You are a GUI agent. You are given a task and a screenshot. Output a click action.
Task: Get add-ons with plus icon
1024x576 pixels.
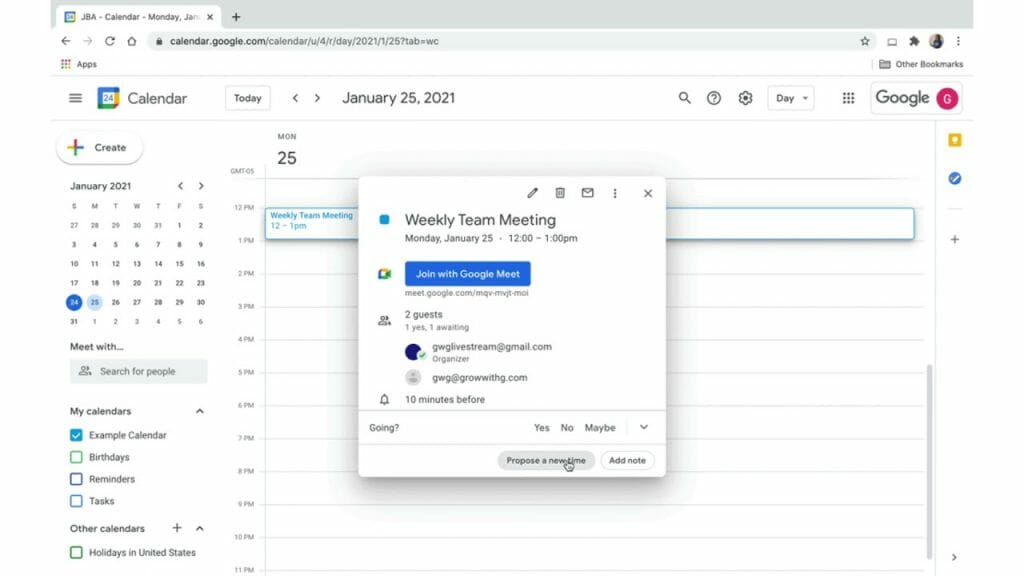[955, 239]
